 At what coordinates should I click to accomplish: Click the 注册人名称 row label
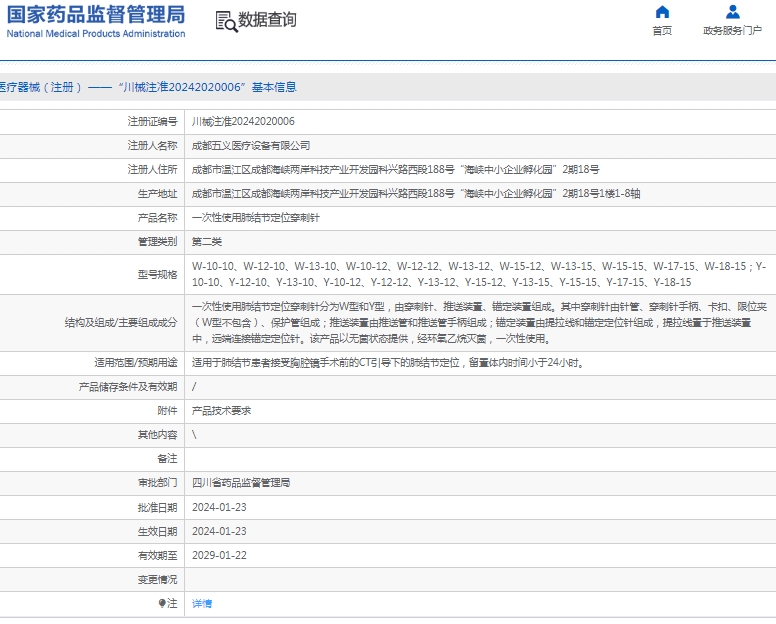click(x=152, y=145)
